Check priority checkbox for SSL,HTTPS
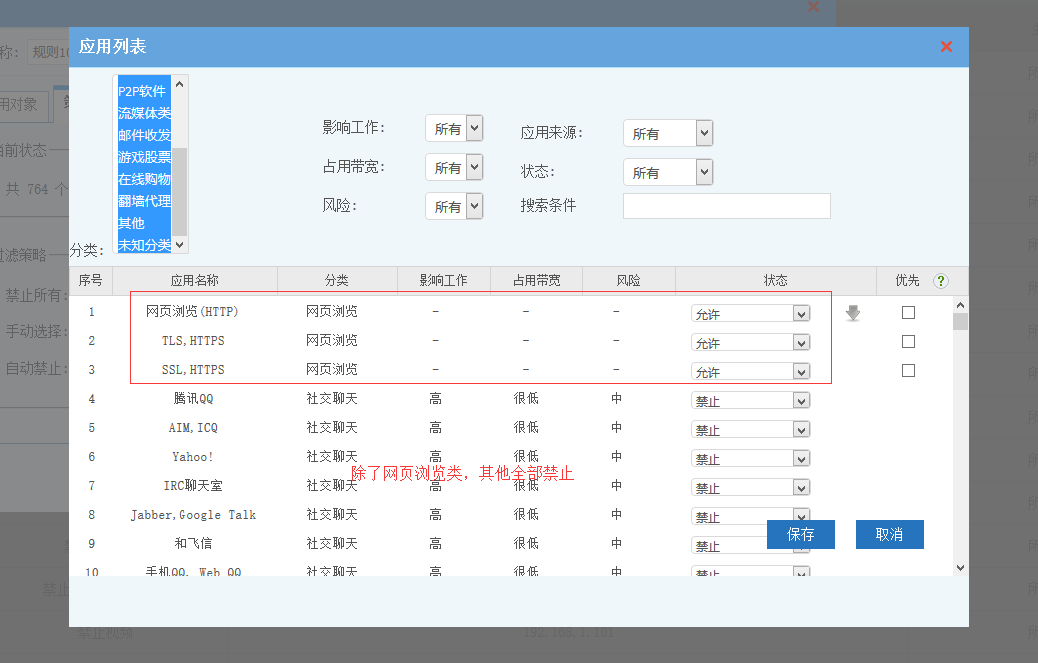 point(908,370)
